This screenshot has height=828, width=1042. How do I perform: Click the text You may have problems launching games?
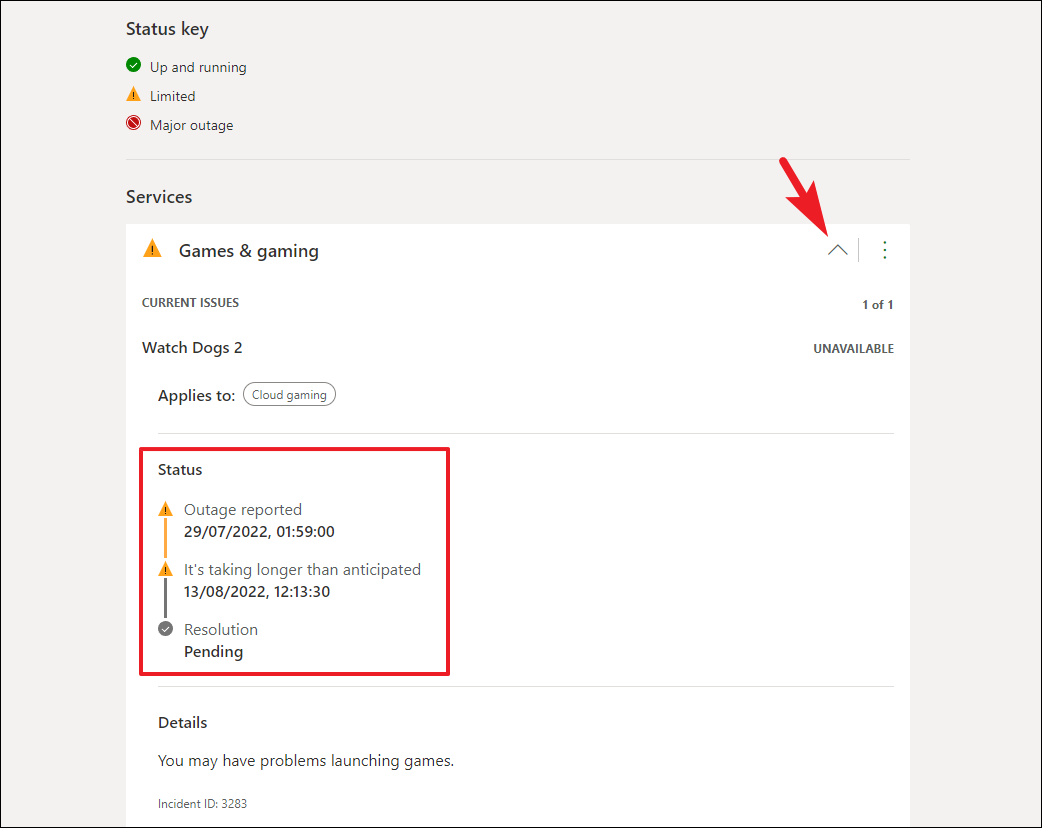click(306, 761)
